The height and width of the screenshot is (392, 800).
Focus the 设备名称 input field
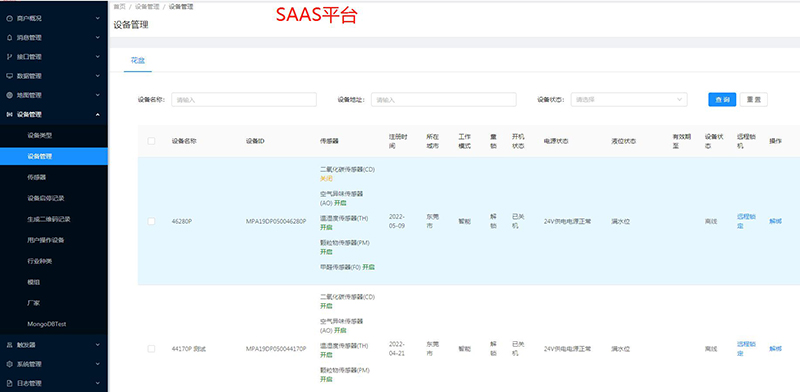244,100
